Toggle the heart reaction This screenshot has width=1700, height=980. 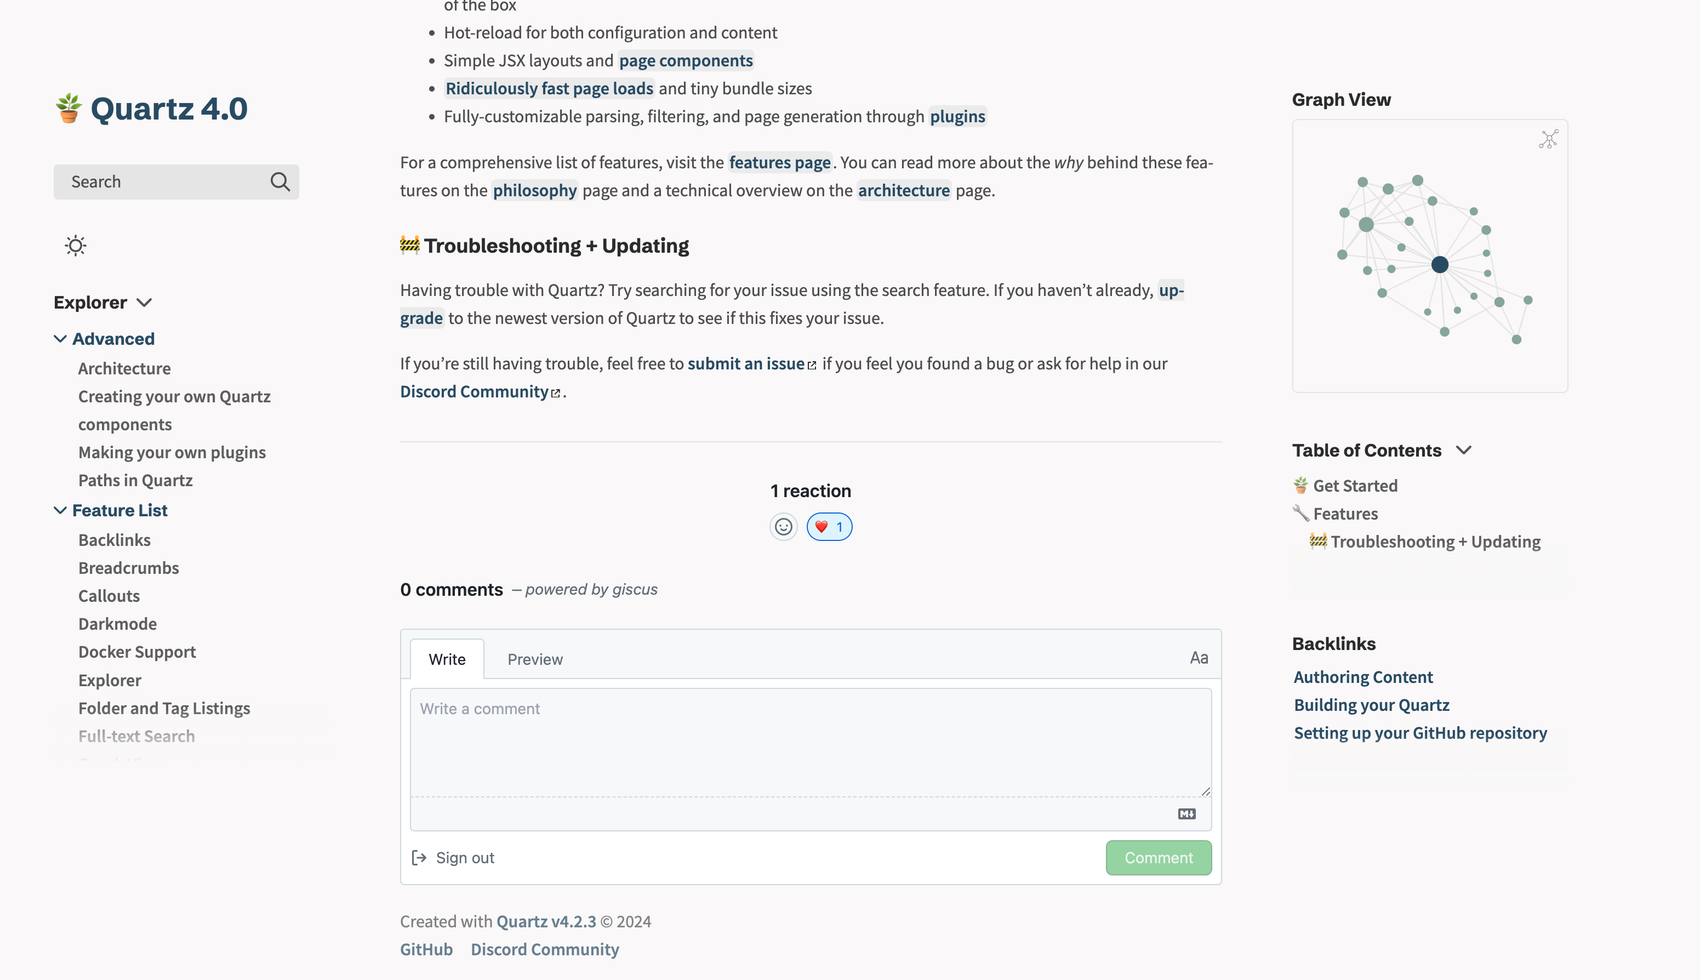point(829,527)
